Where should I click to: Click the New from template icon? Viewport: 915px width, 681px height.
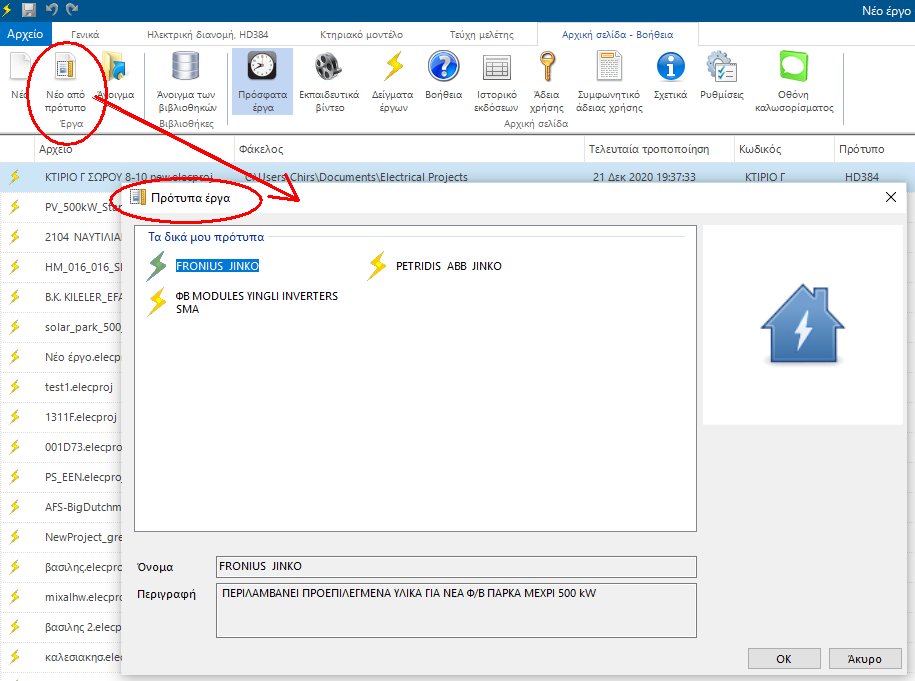tap(65, 68)
